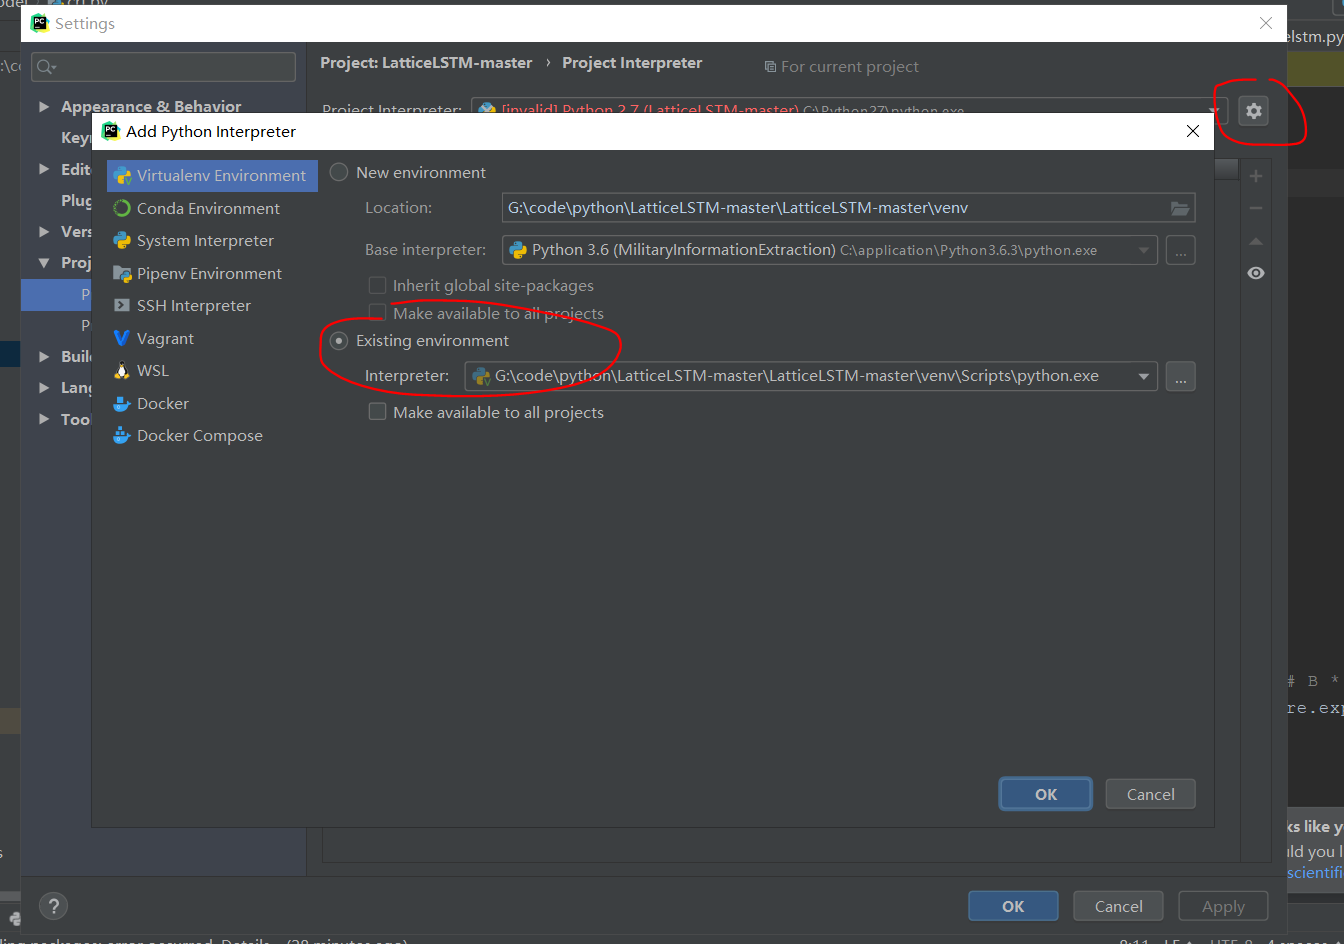
Task: Click the System Interpreter Python icon
Action: click(122, 241)
